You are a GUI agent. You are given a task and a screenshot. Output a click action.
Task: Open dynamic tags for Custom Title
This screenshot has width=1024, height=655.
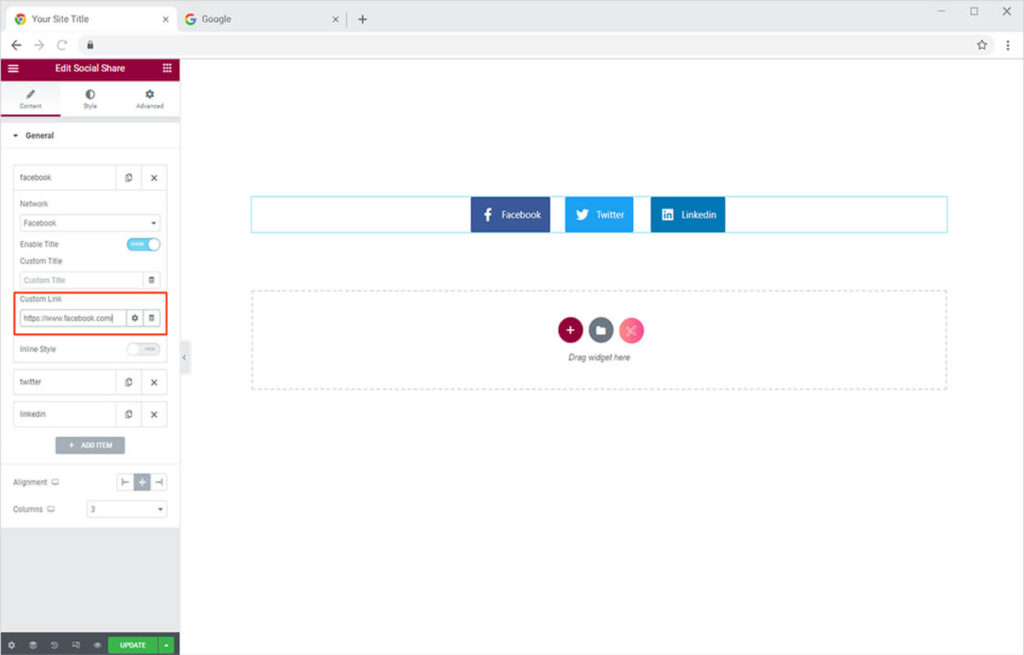[x=152, y=280]
